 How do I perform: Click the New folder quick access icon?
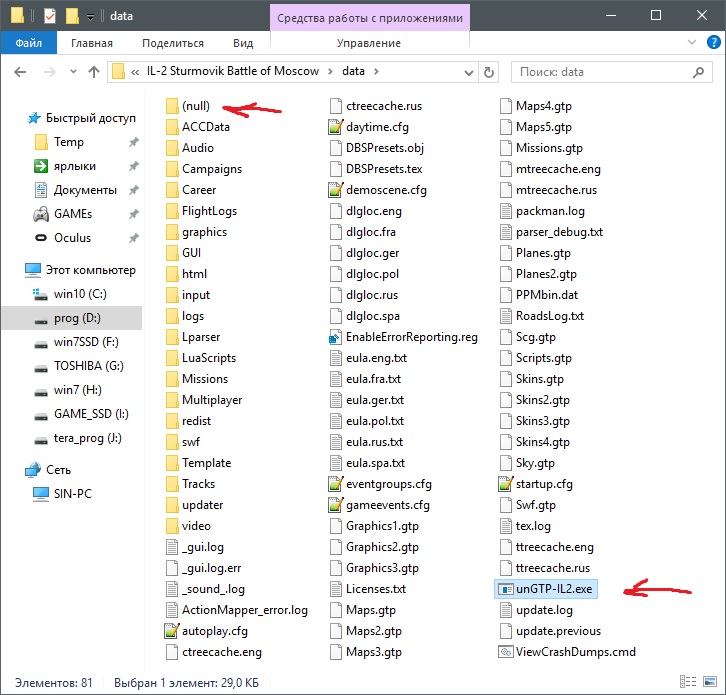[72, 16]
